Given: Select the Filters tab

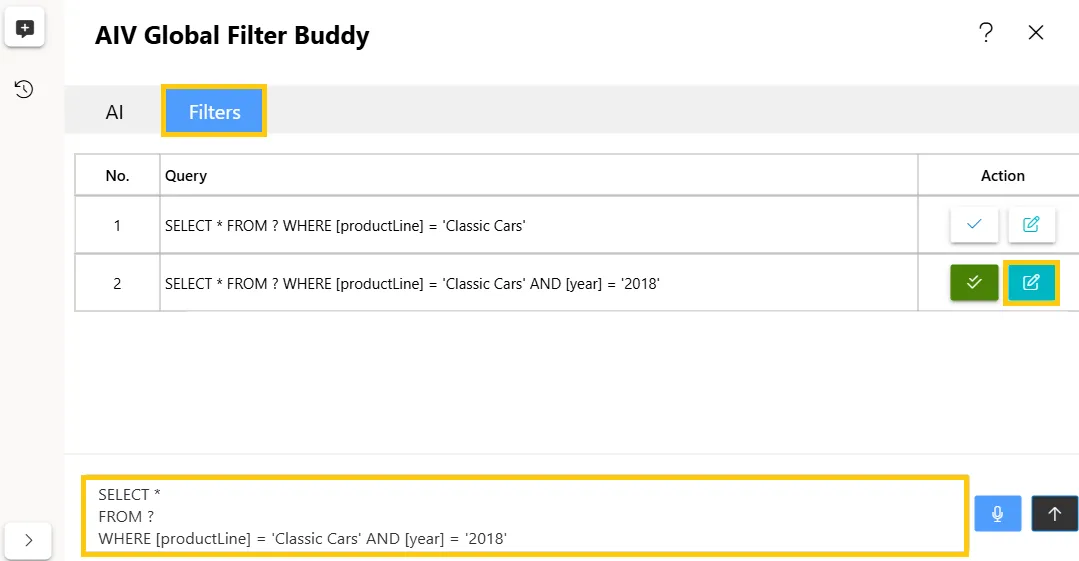Looking at the screenshot, I should [x=215, y=112].
